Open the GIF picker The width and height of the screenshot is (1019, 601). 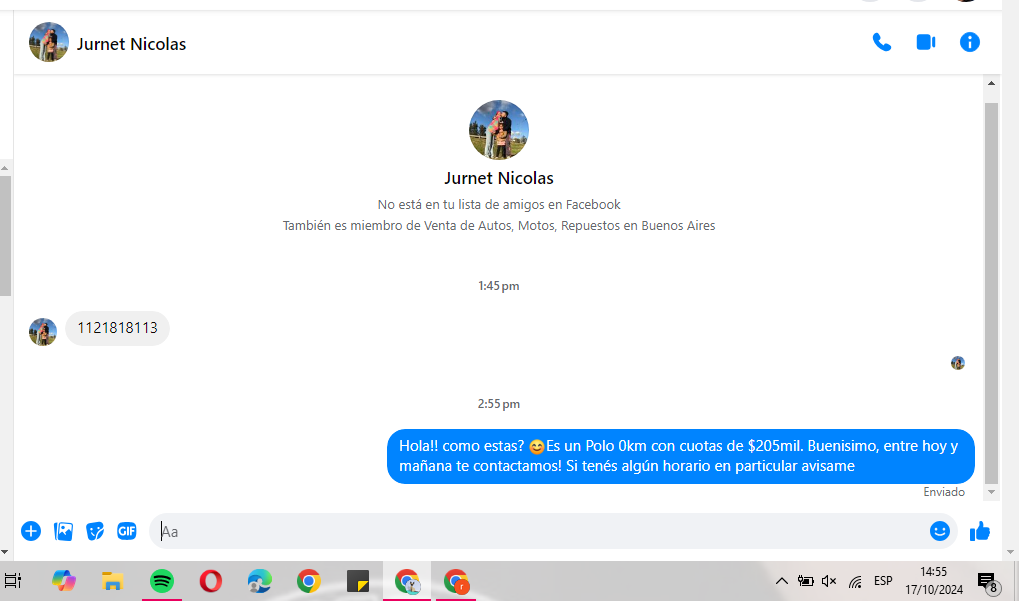[x=126, y=531]
